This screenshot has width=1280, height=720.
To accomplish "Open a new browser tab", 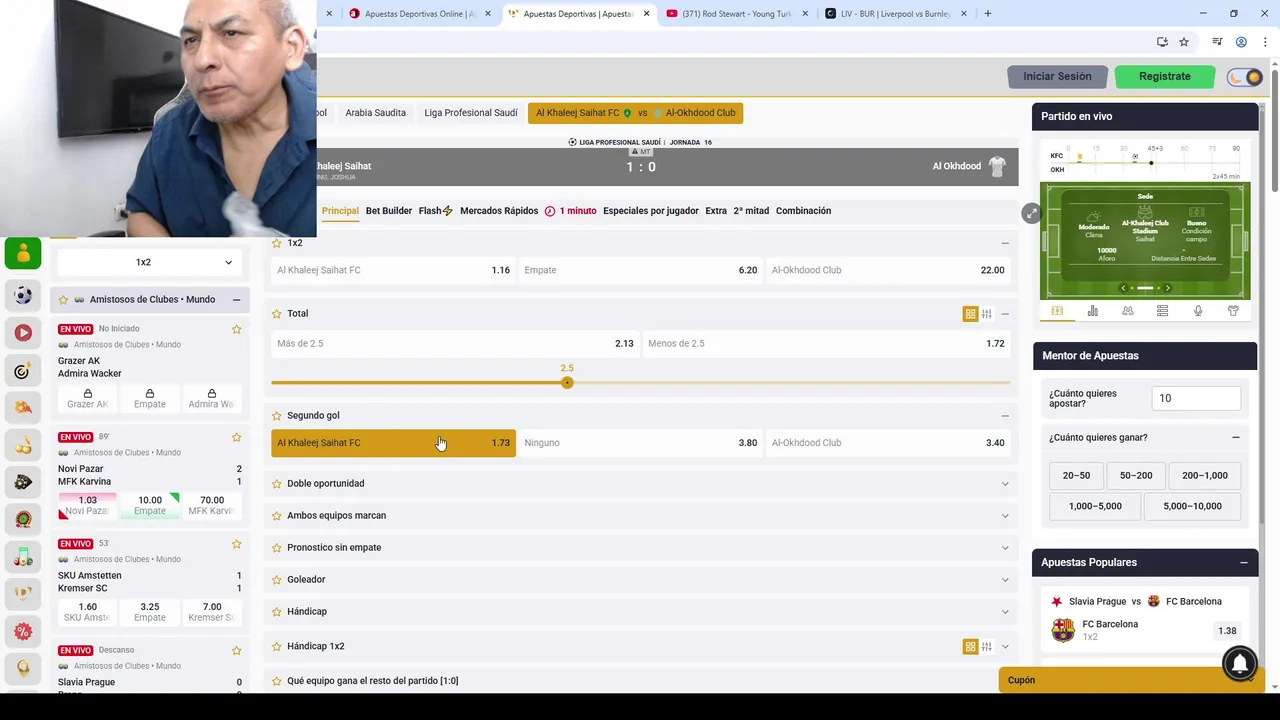I will point(987,14).
